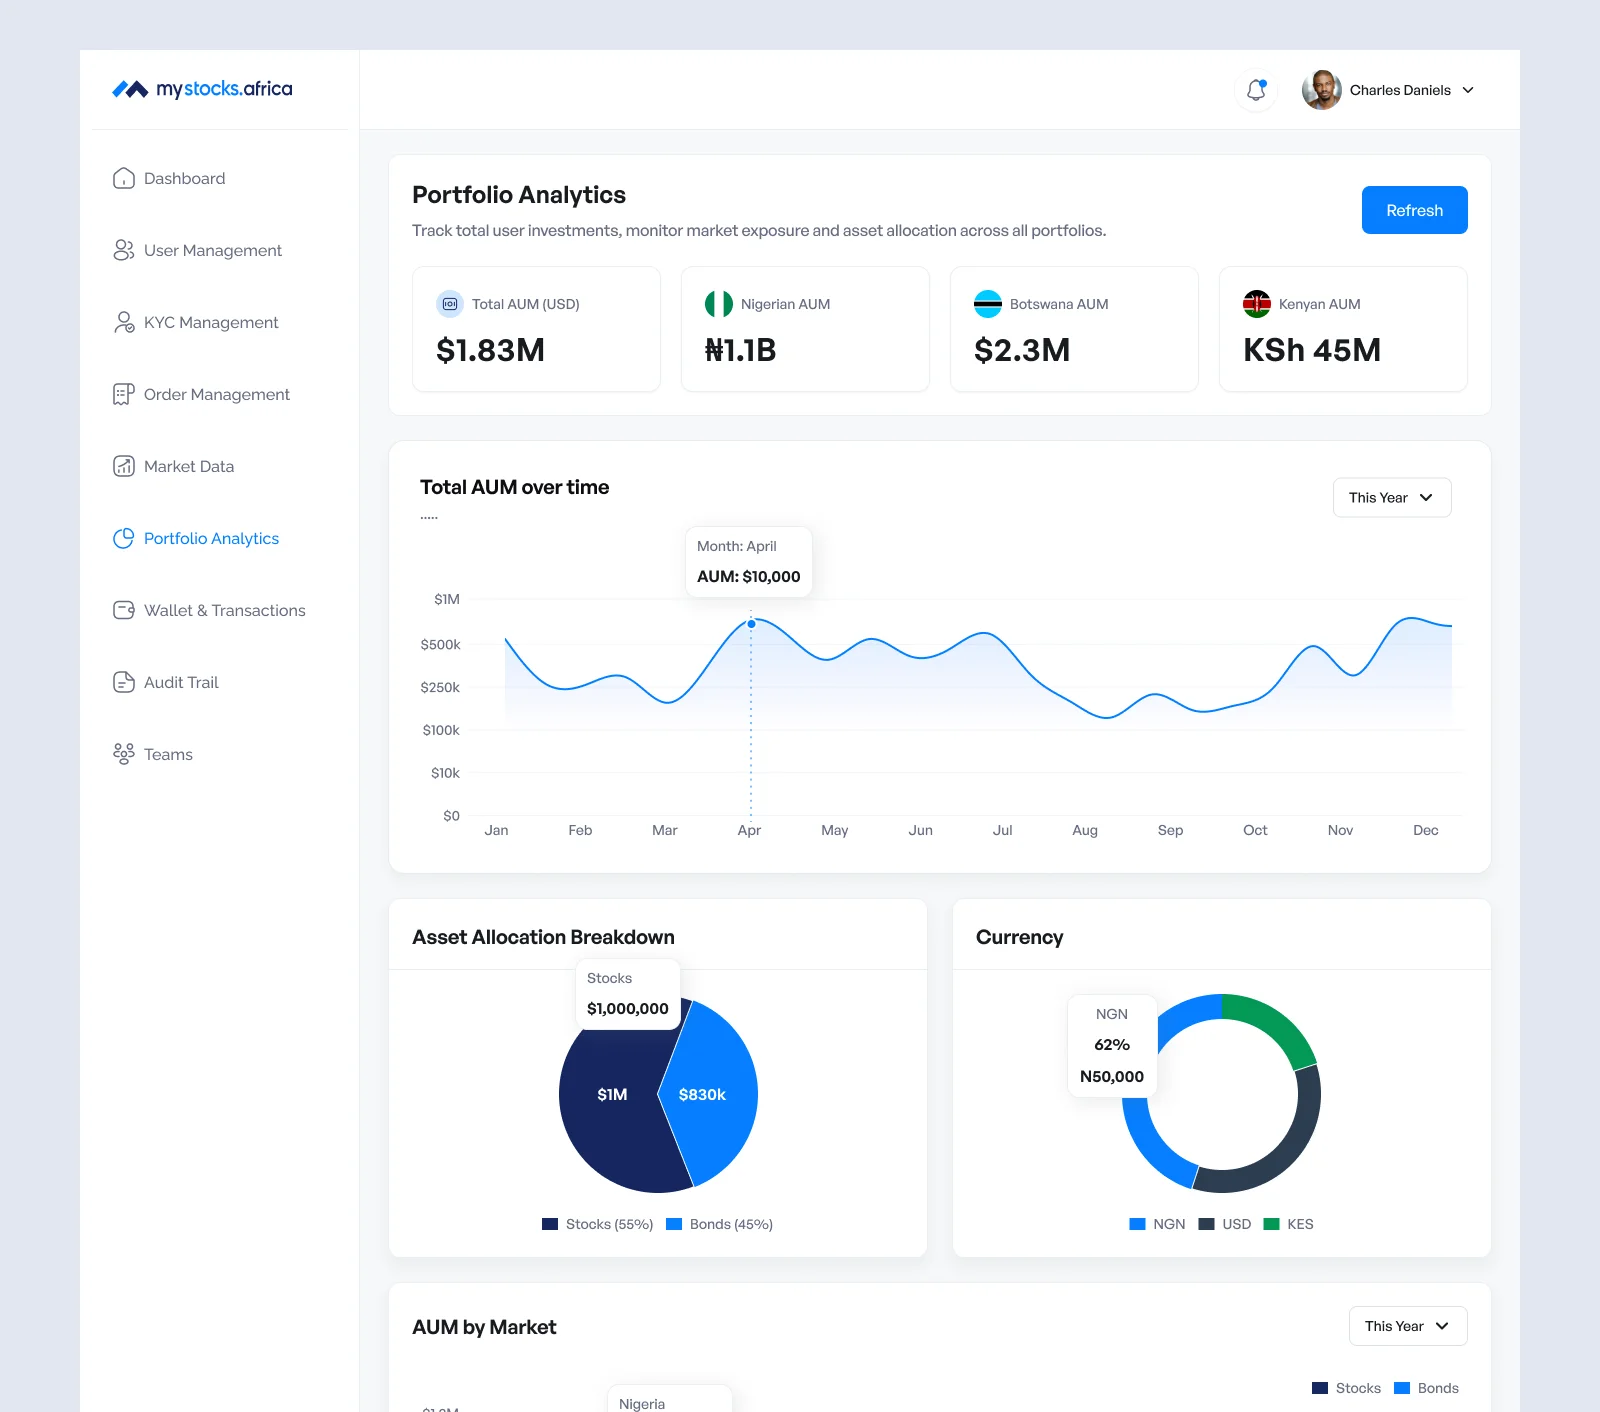Click the NGN legend swatch in Currency
Viewport: 1600px width, 1412px height.
pos(1137,1224)
